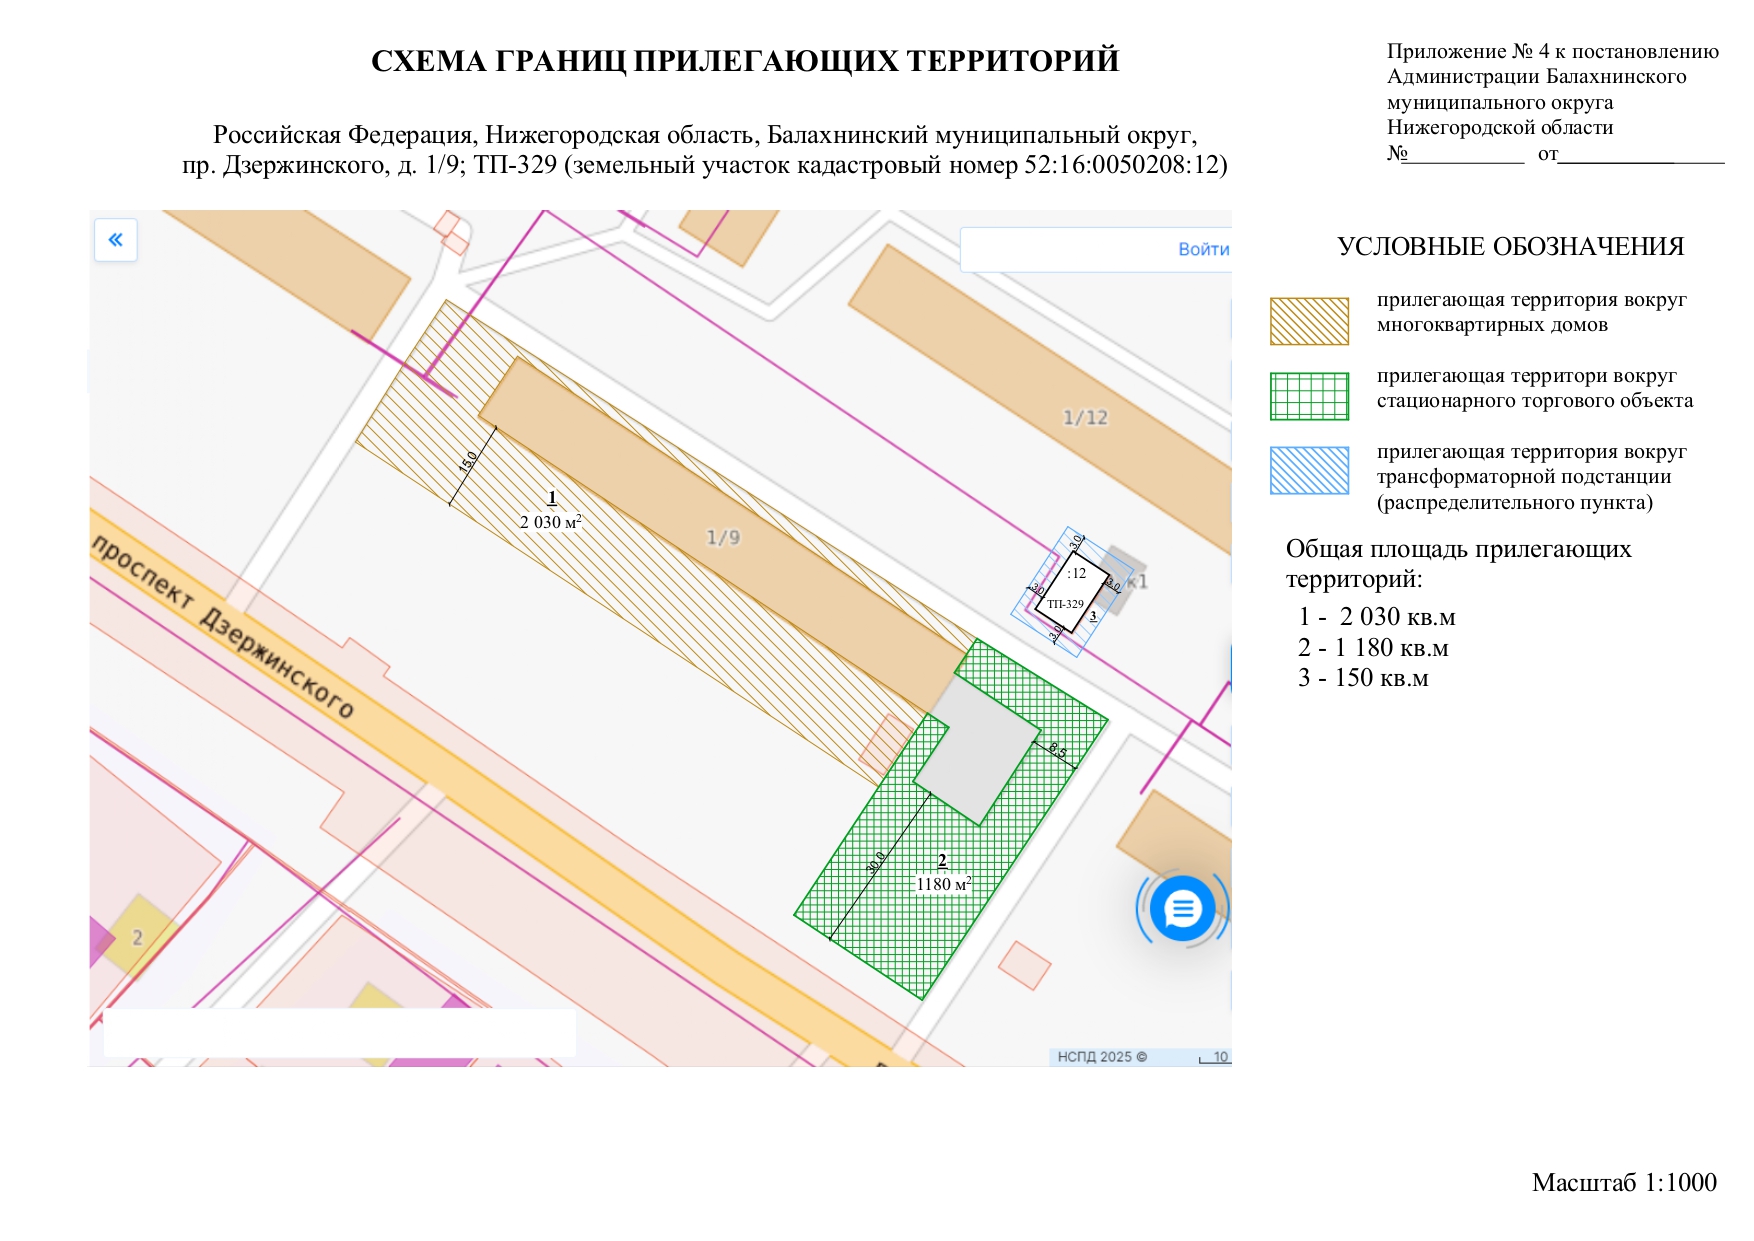Collapse the side panel with double chevron

tap(116, 240)
